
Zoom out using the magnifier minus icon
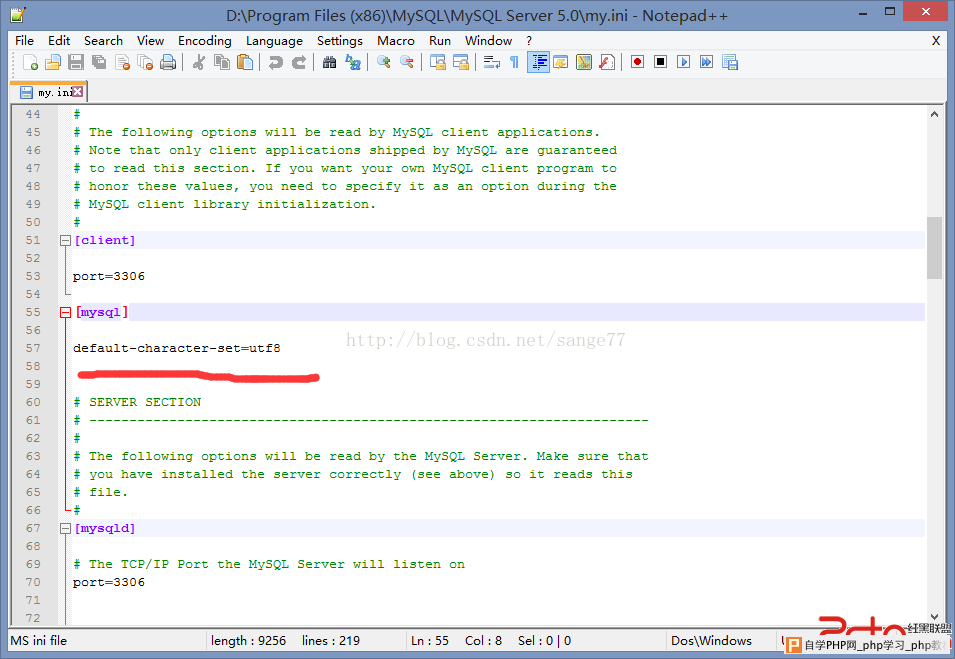[x=407, y=62]
